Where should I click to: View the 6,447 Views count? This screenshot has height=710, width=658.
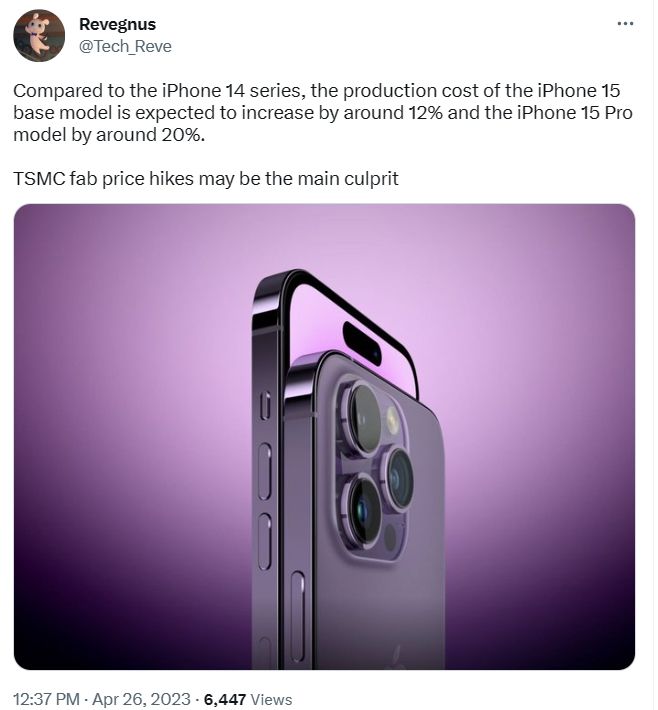(x=248, y=699)
